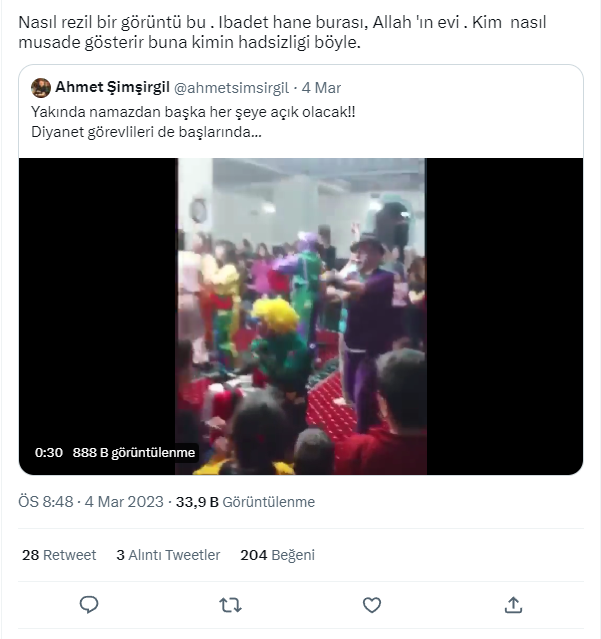Click the 888 B görüntülenme video label
Viewport: 601px width, 639px height.
(134, 452)
